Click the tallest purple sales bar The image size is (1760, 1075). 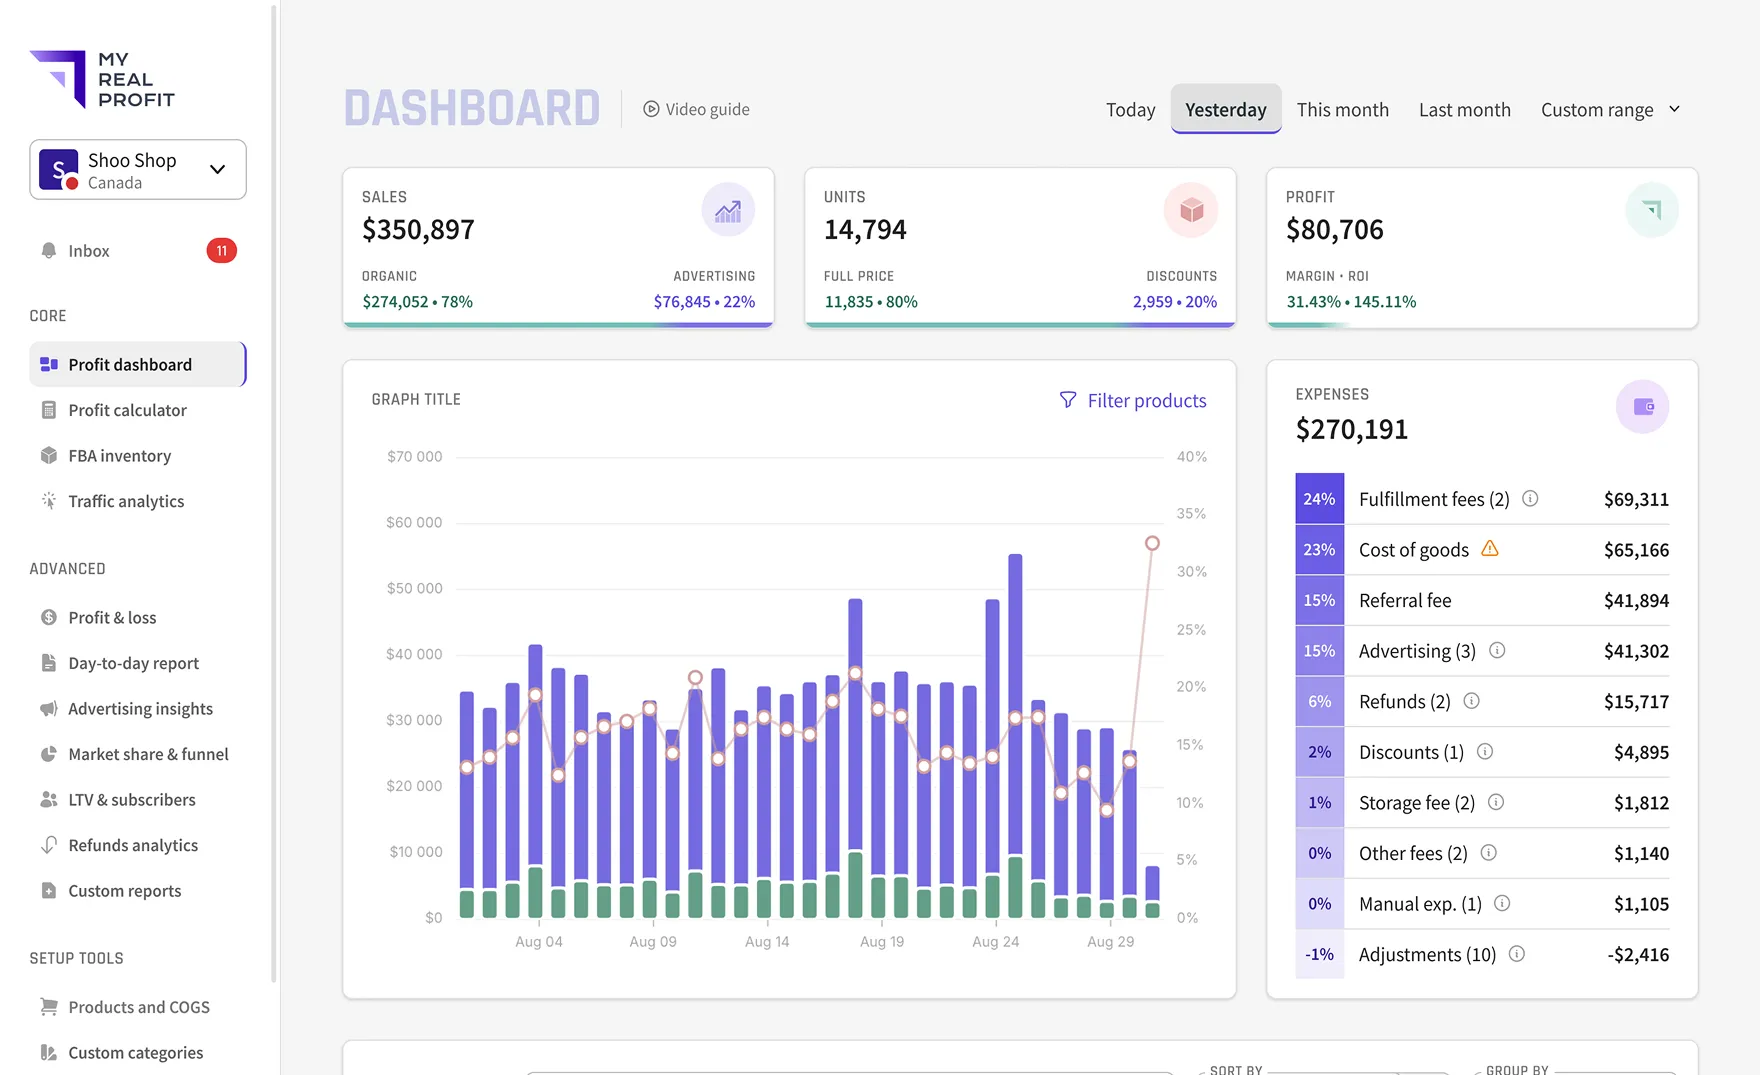[1016, 705]
